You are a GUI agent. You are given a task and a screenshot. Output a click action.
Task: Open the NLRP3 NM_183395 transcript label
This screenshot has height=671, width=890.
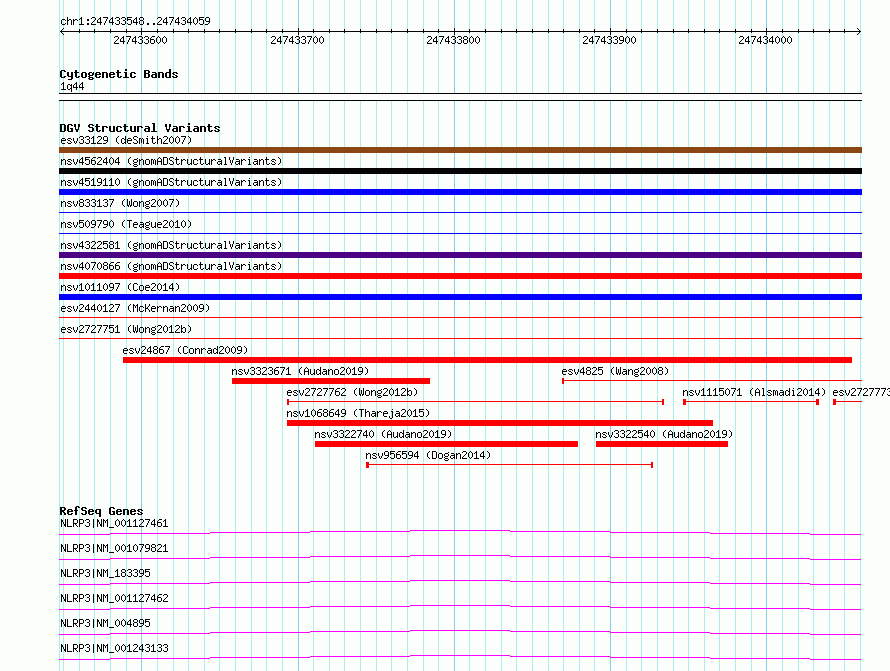pos(105,573)
